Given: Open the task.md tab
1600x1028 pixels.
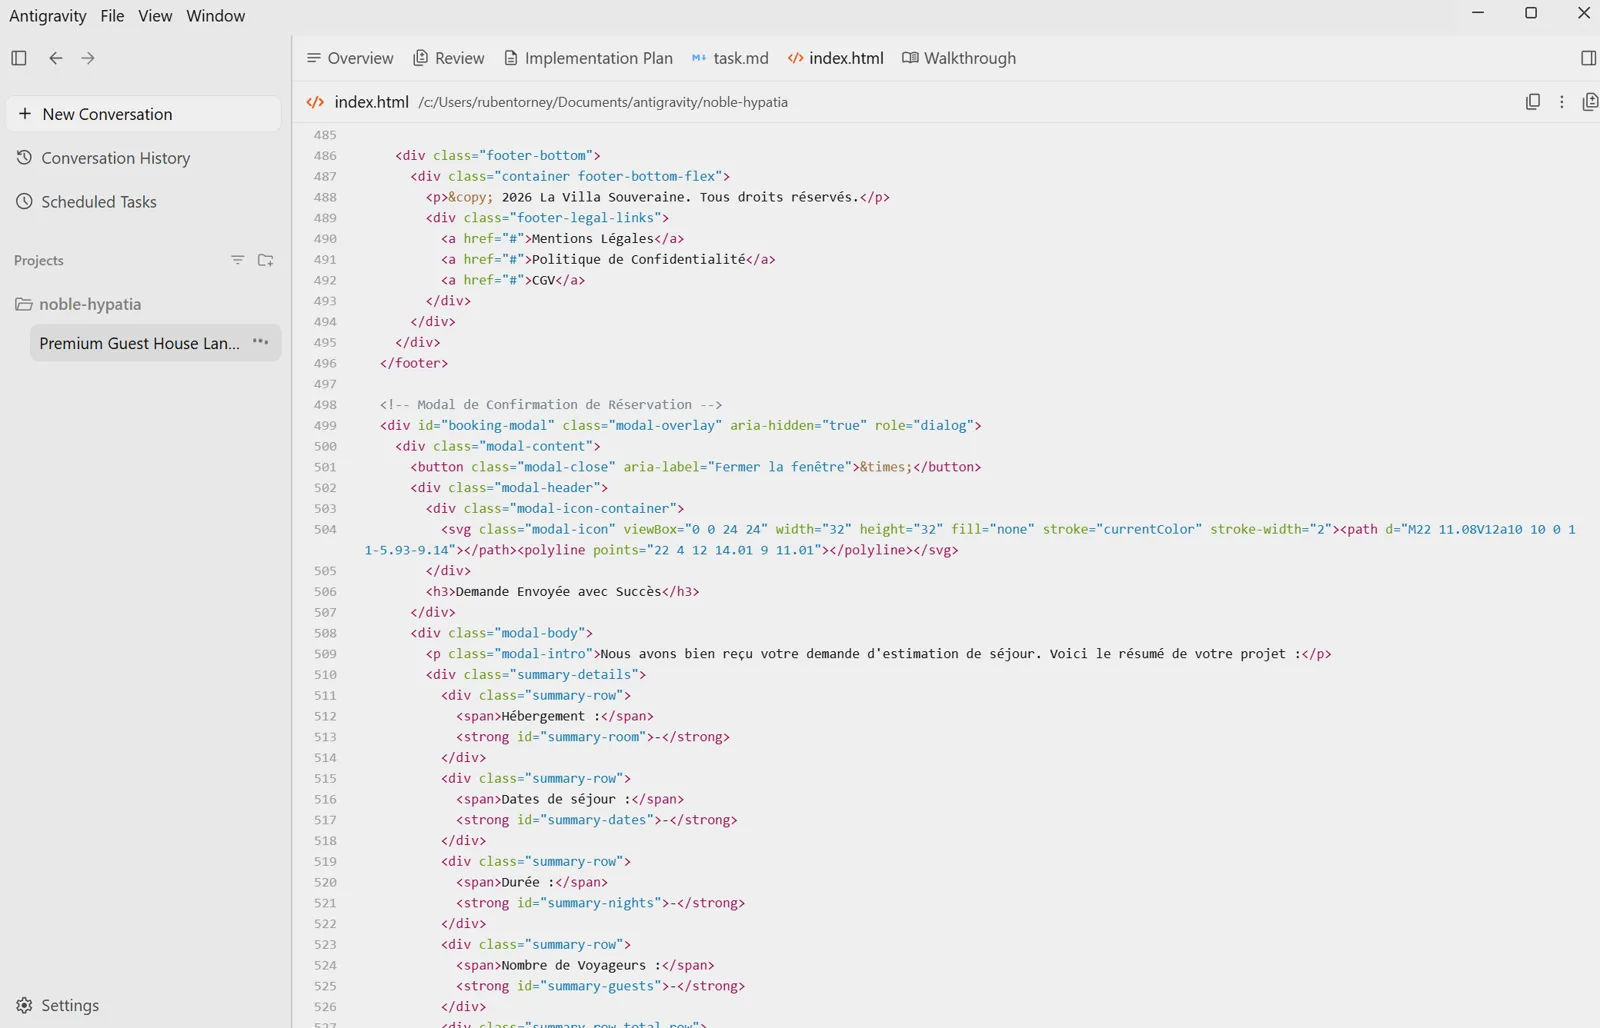Looking at the screenshot, I should (x=730, y=58).
